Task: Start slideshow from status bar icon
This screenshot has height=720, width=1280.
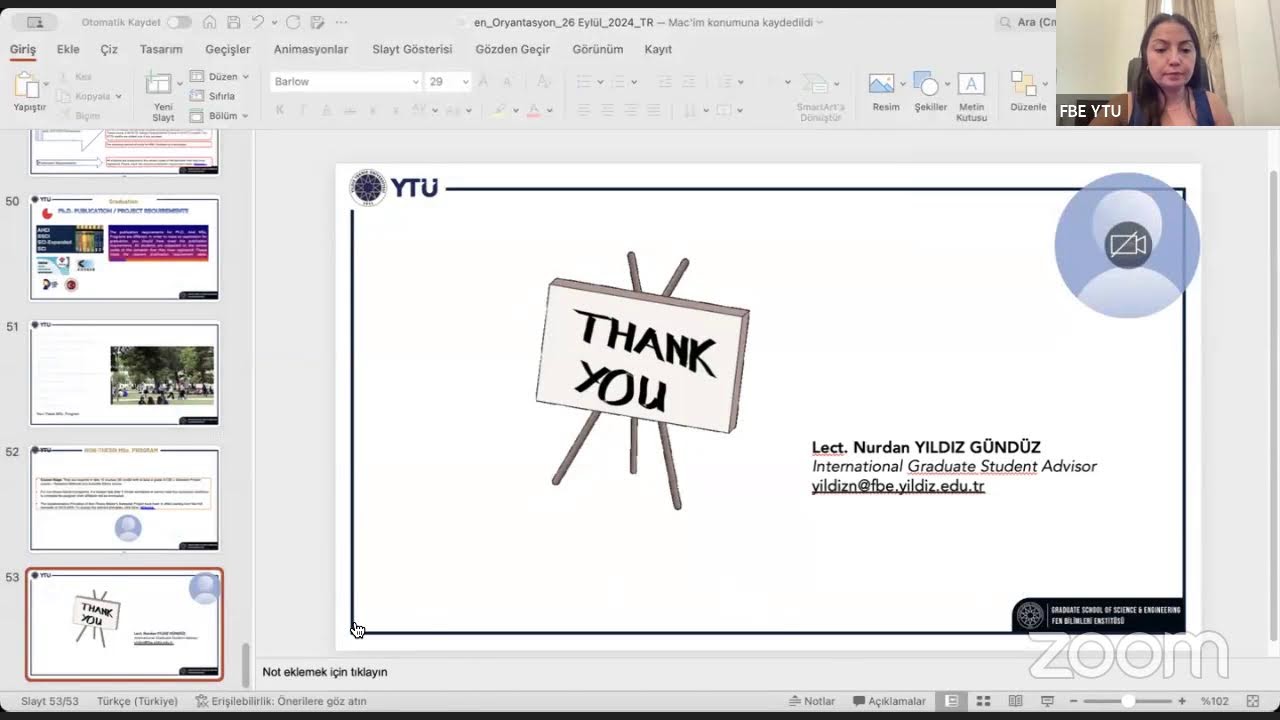Action: coord(1047,701)
